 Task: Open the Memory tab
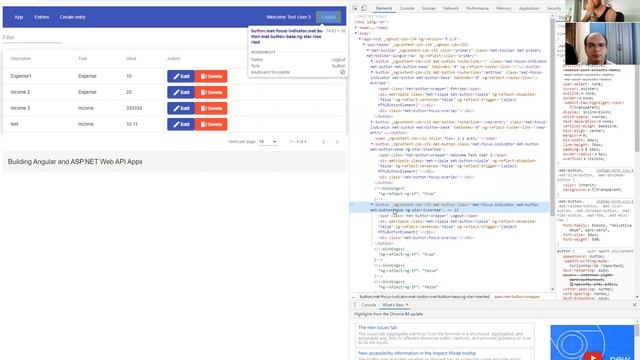504,8
